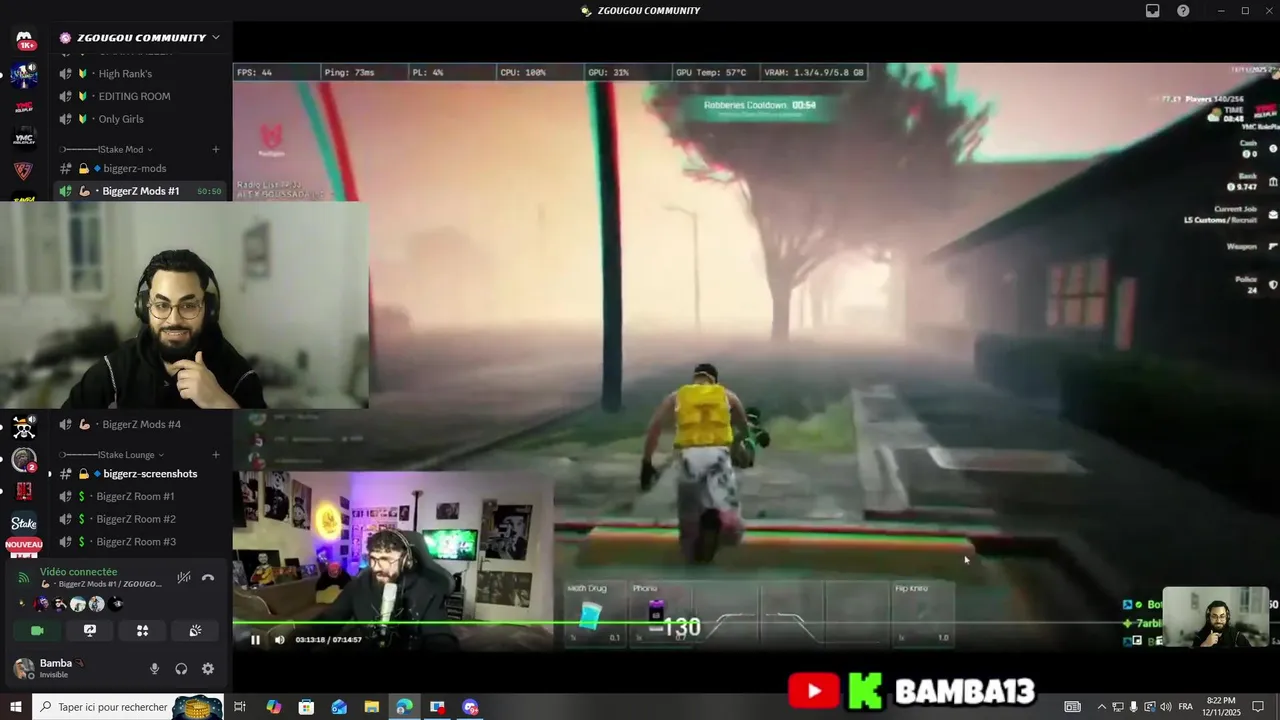Collapse the IStake Lounge category
The width and height of the screenshot is (1280, 720).
113,454
